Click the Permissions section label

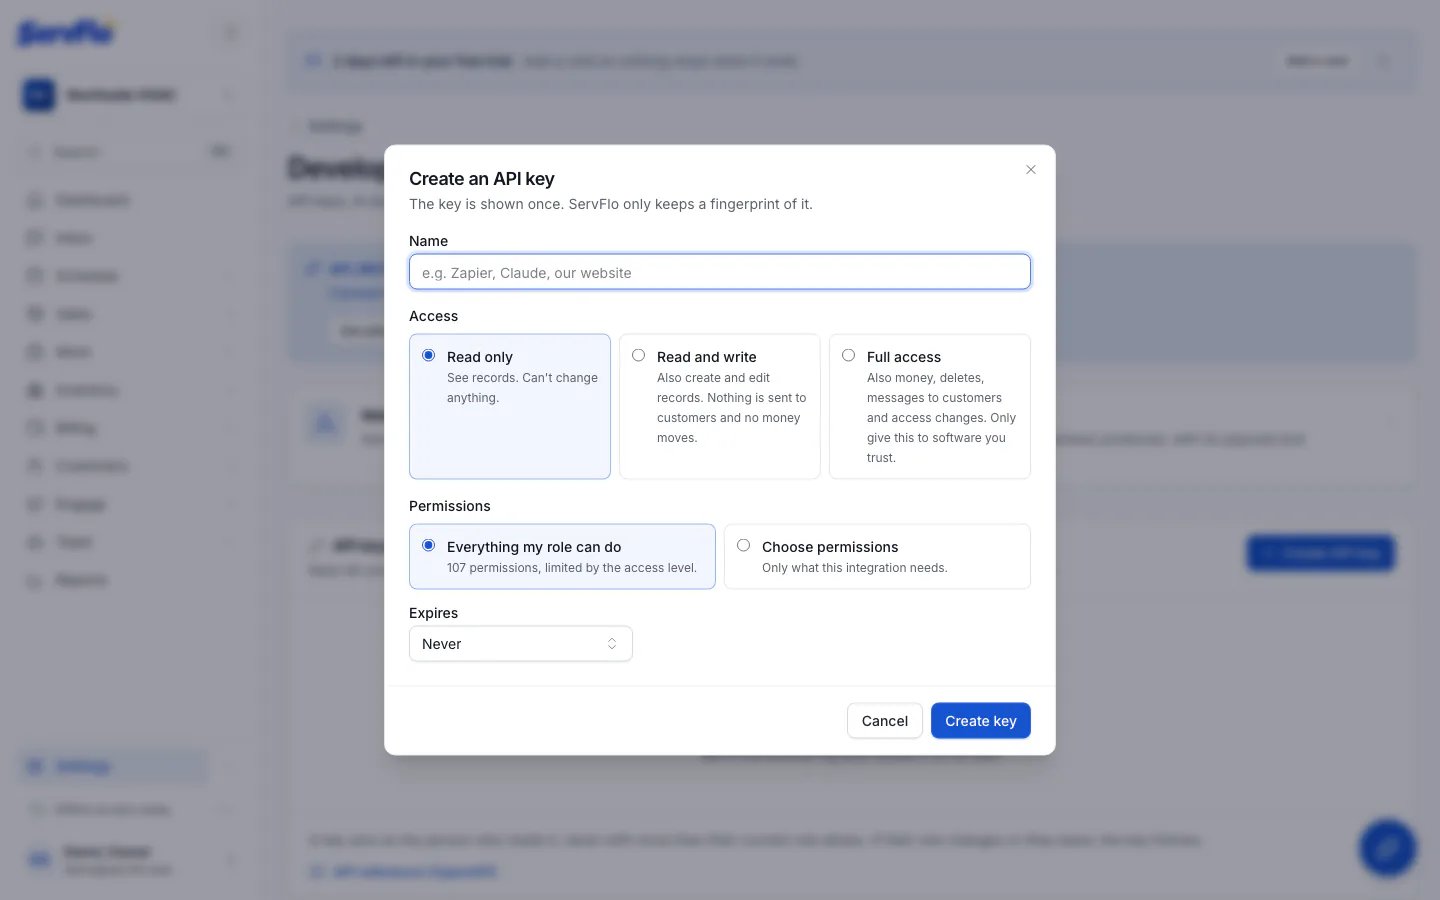pyautogui.click(x=450, y=506)
